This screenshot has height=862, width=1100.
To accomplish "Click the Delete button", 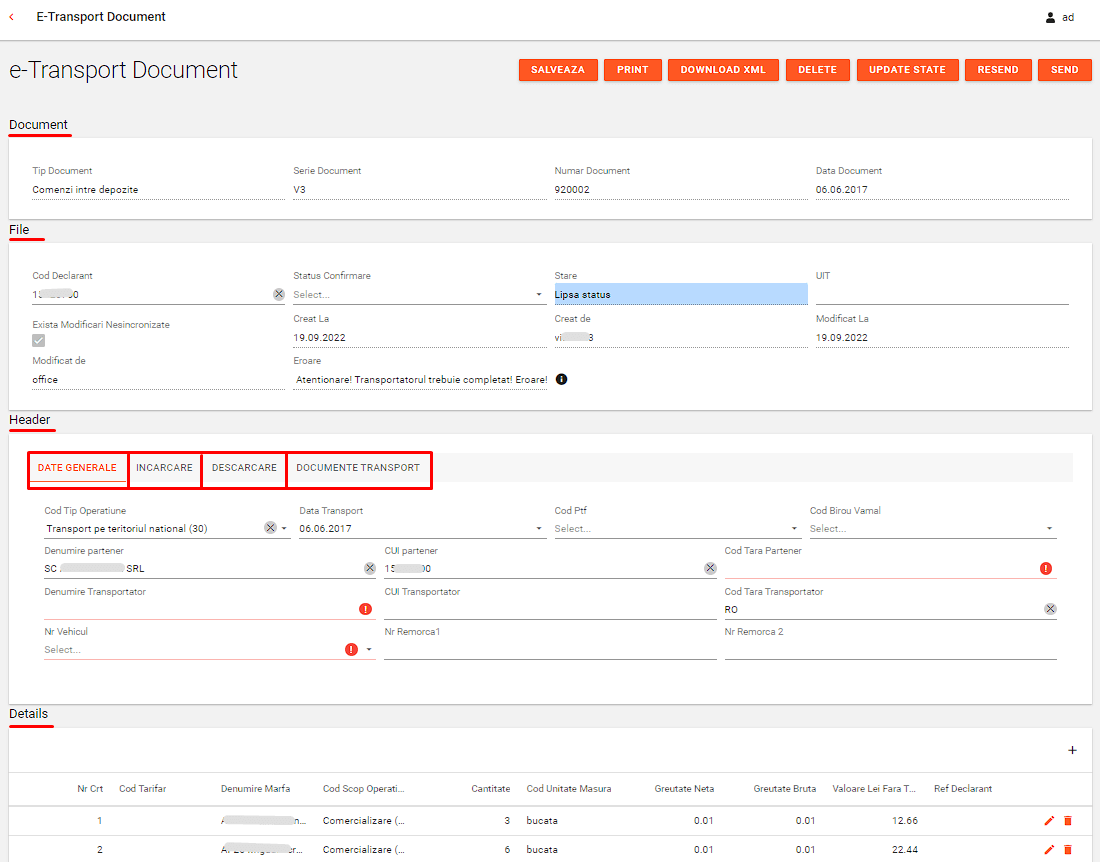I will [x=817, y=69].
